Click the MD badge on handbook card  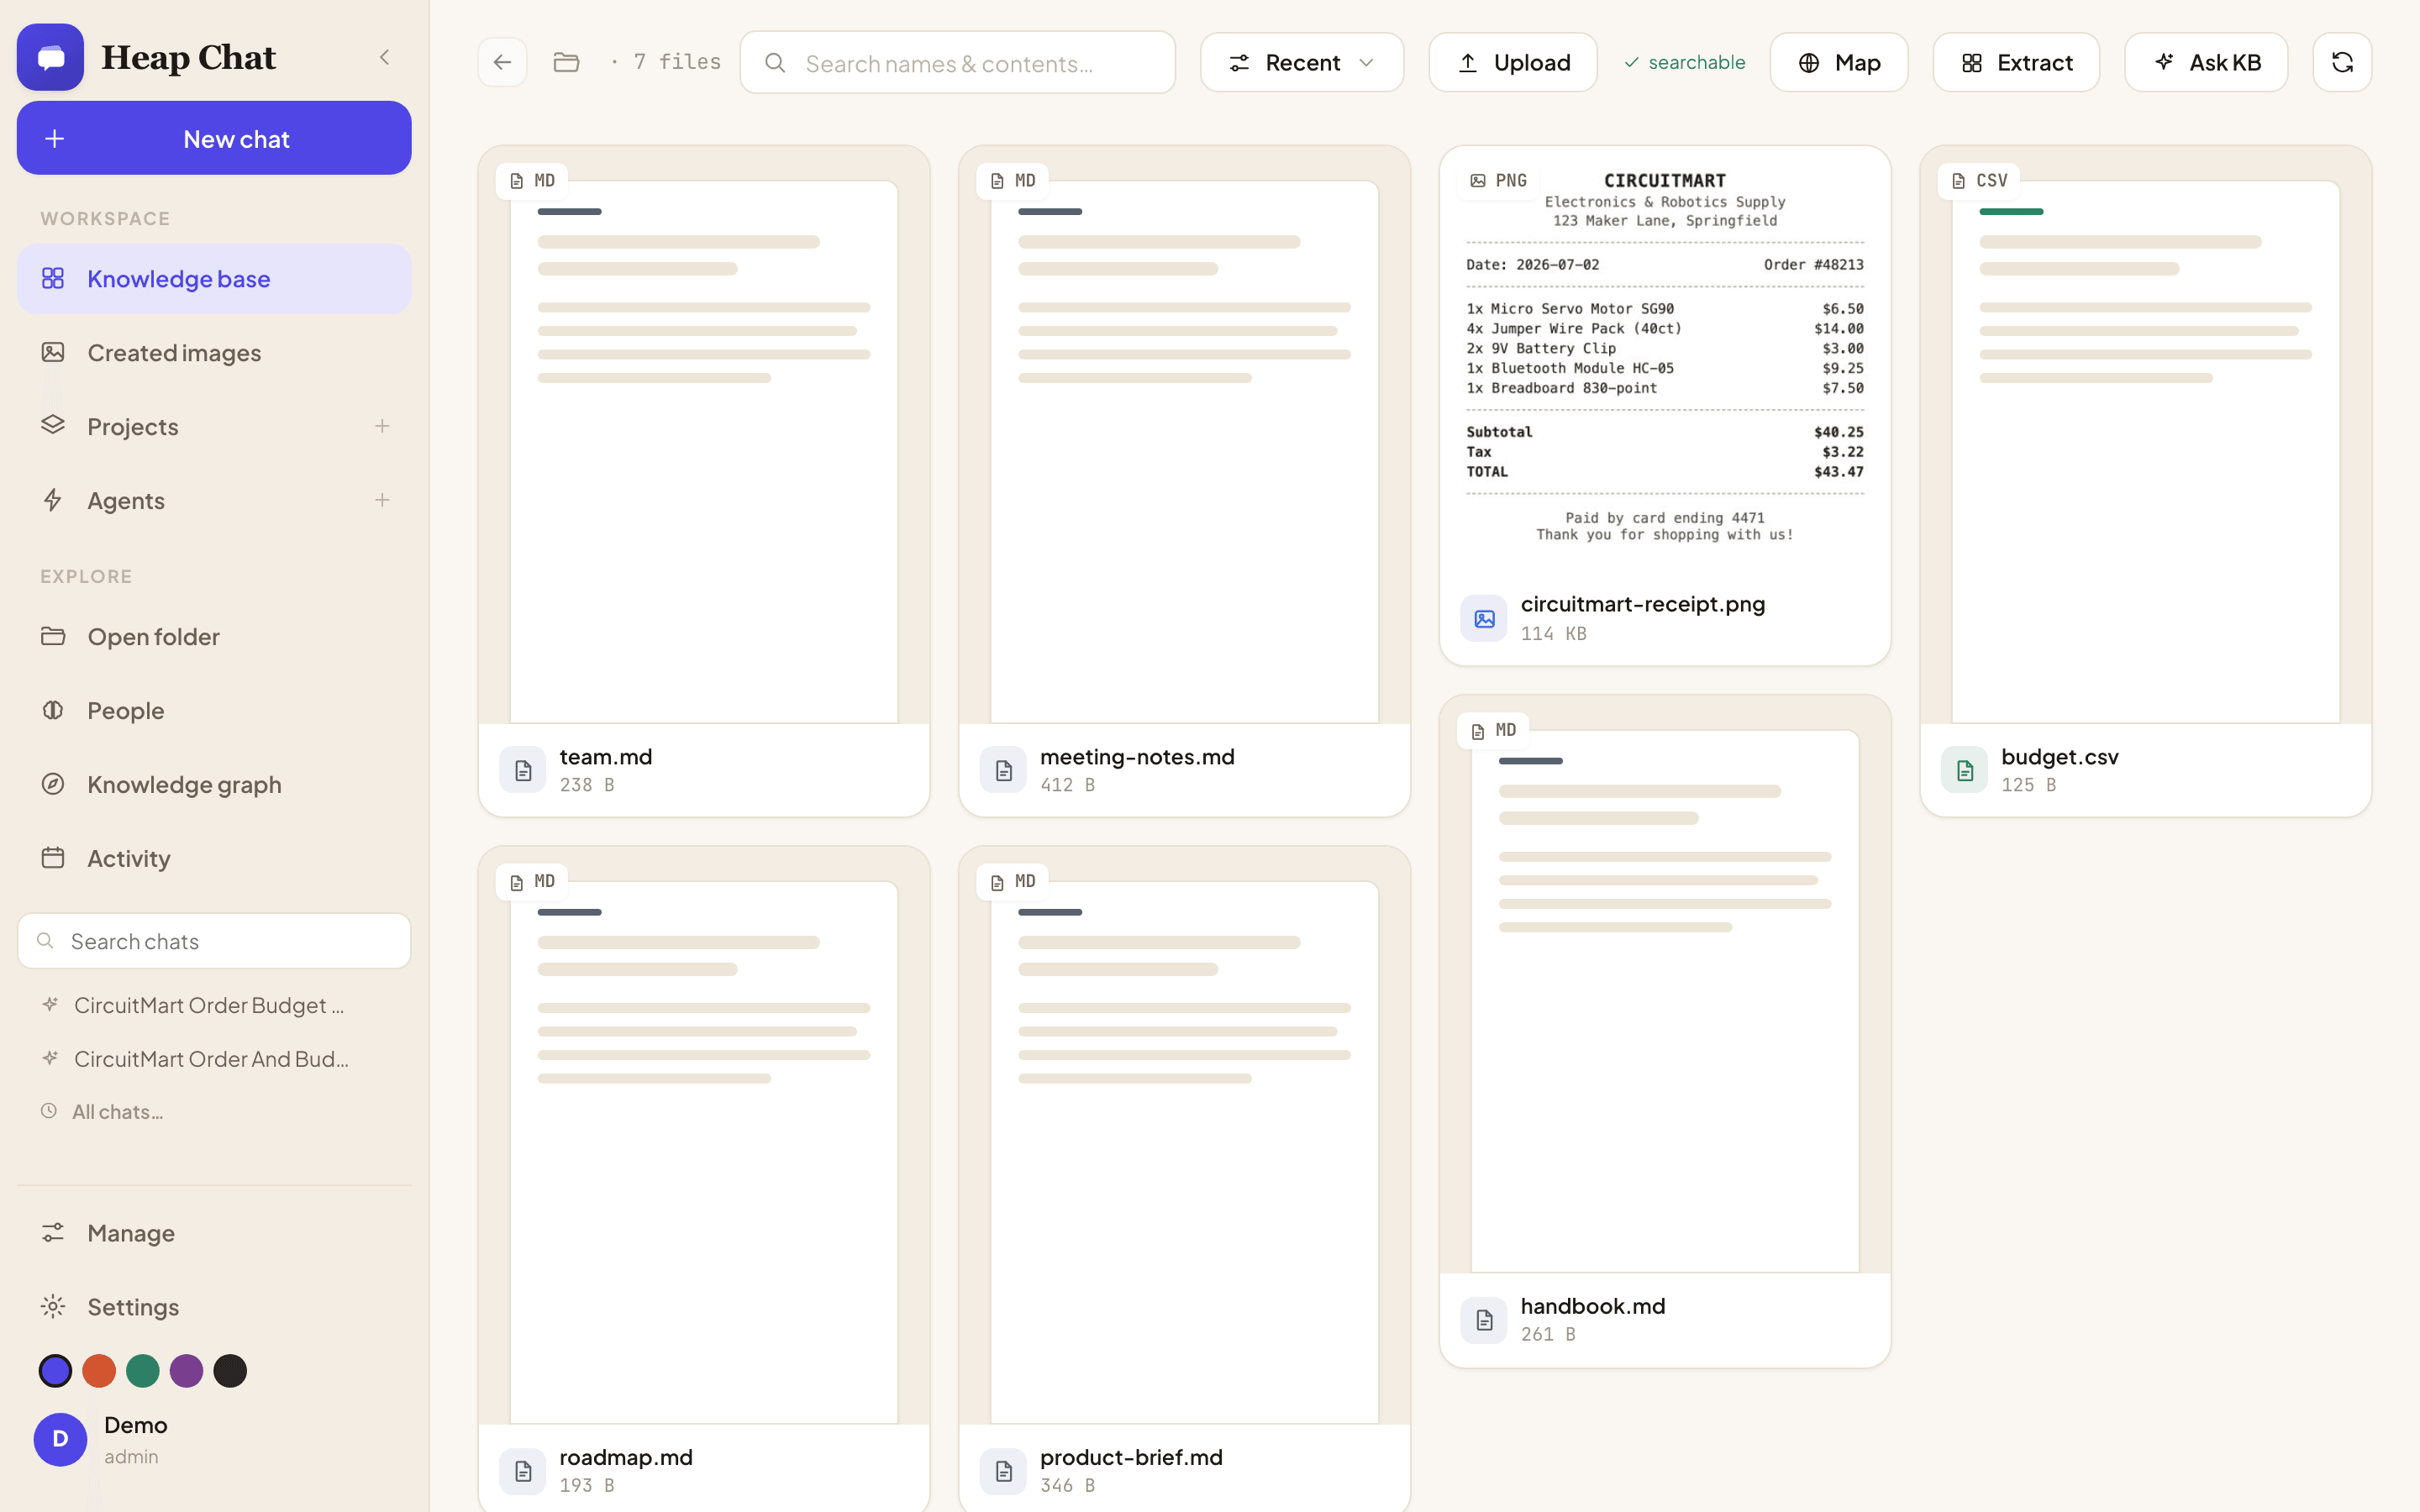click(1493, 730)
